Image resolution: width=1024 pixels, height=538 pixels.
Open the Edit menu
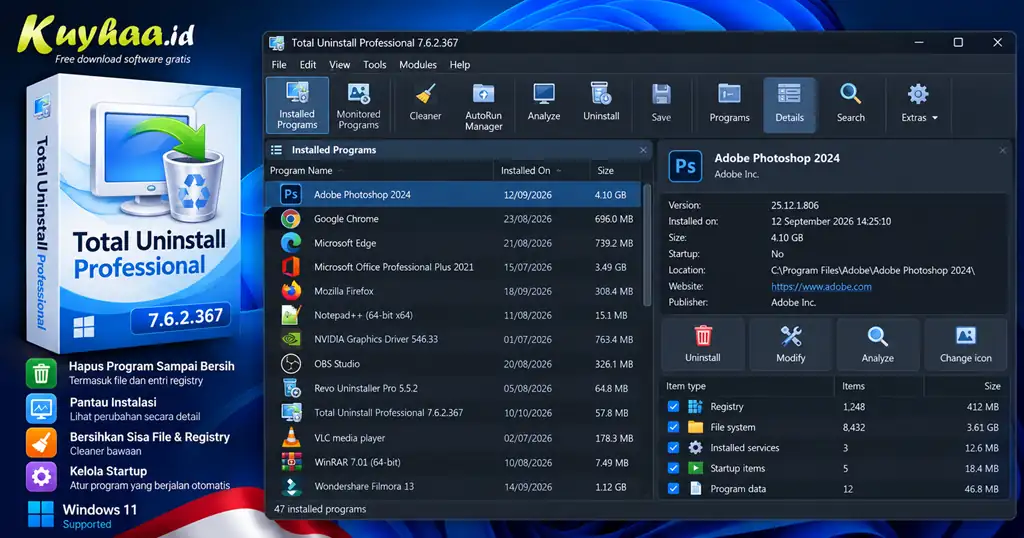pos(308,65)
